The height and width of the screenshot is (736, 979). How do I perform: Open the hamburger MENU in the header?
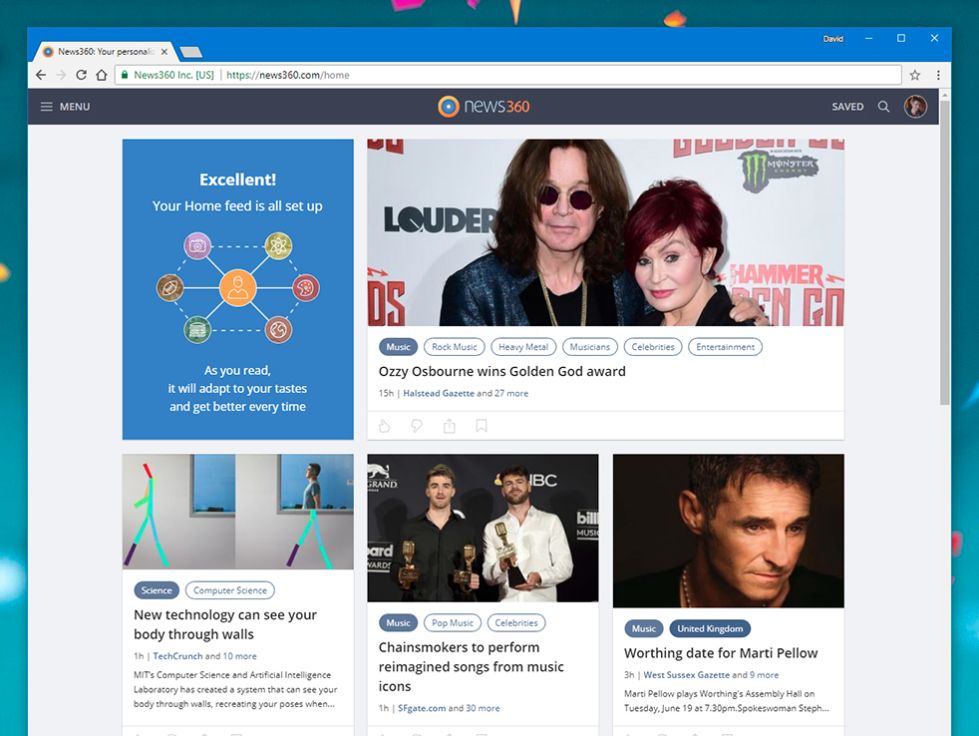pos(65,107)
